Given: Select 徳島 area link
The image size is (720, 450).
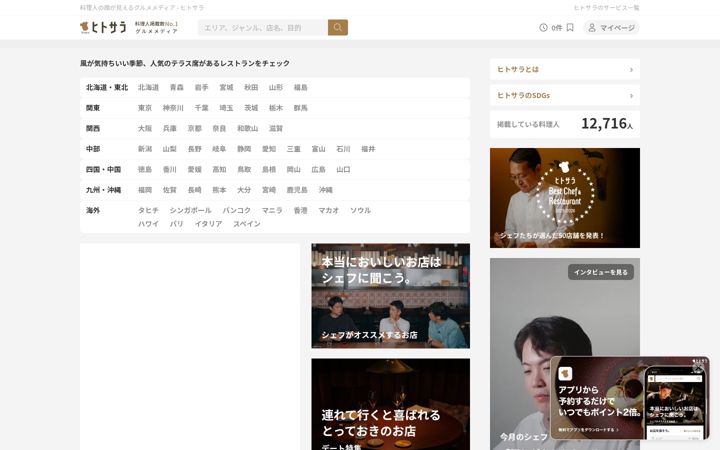Looking at the screenshot, I should tap(145, 169).
